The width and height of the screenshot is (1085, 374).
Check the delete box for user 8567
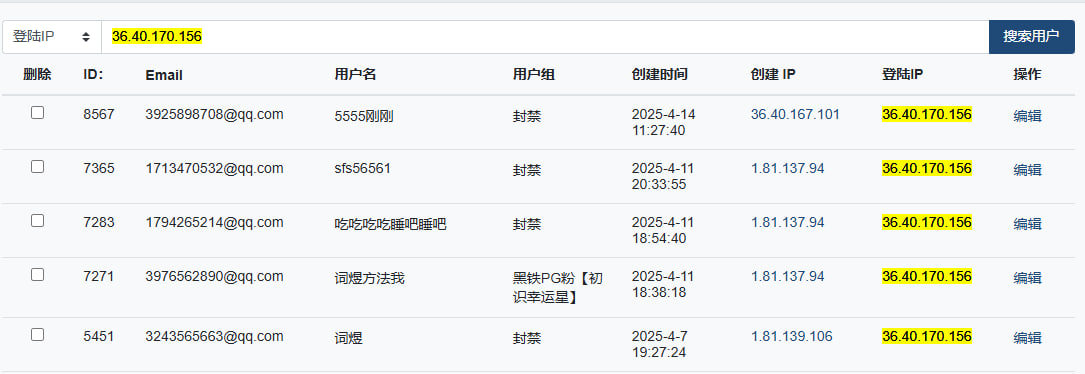[37, 113]
